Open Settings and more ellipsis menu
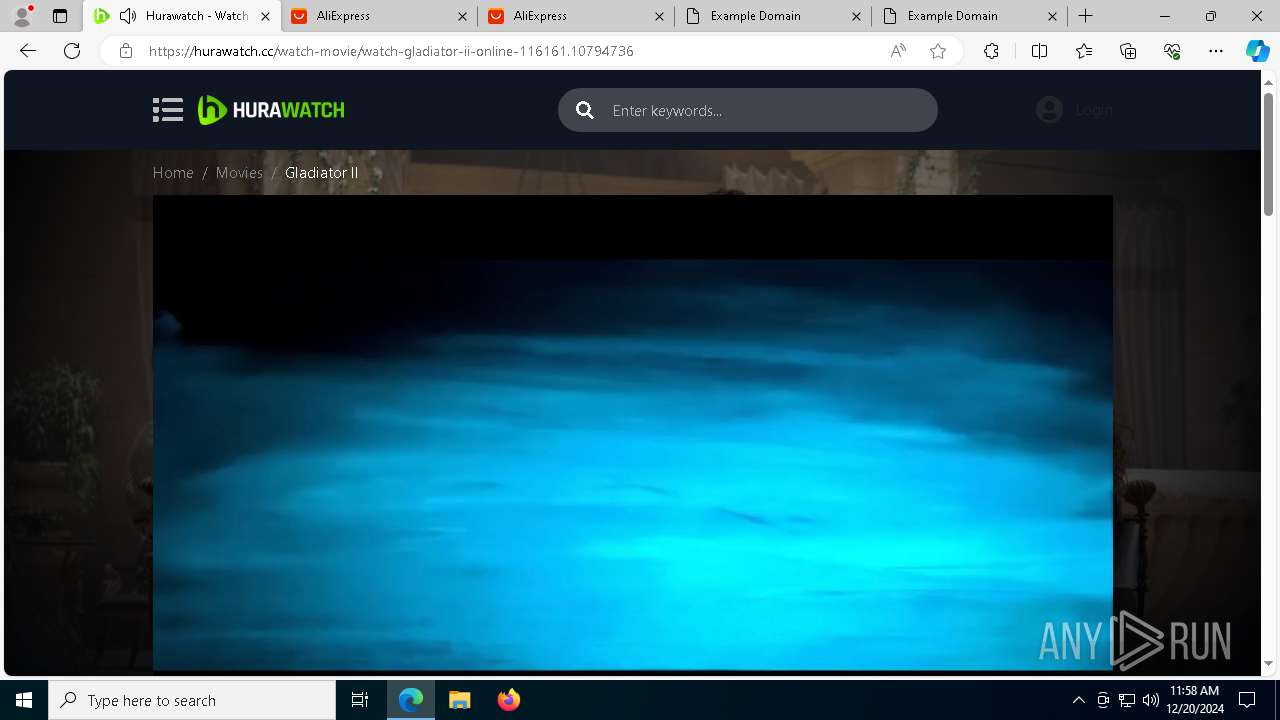This screenshot has height=720, width=1280. pyautogui.click(x=1216, y=51)
